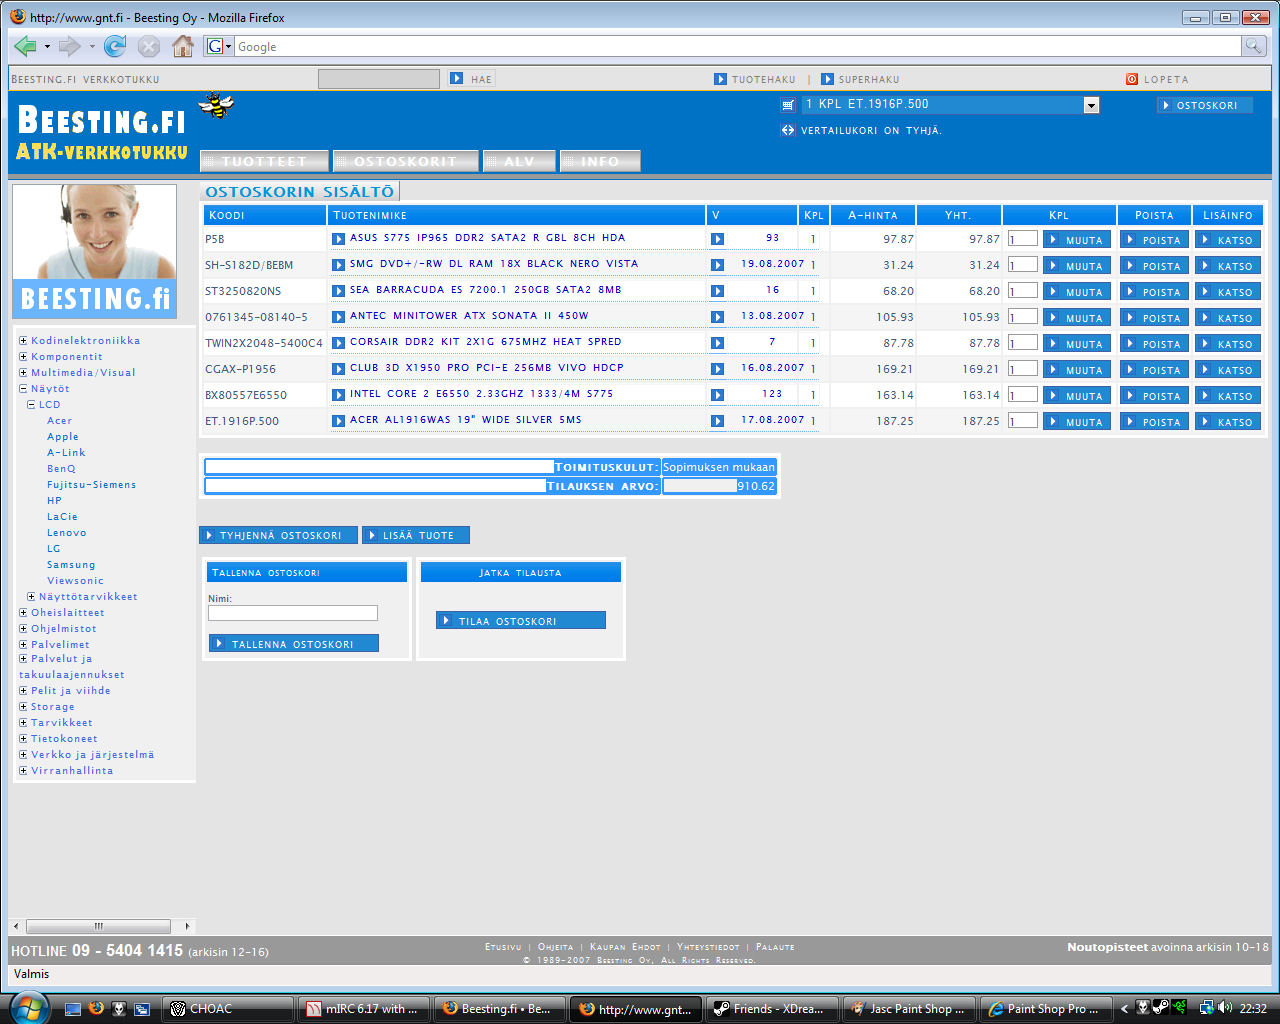Screen dimensions: 1280x1024
Task: Click the search magnifier icon in toolbar
Action: (x=1253, y=46)
